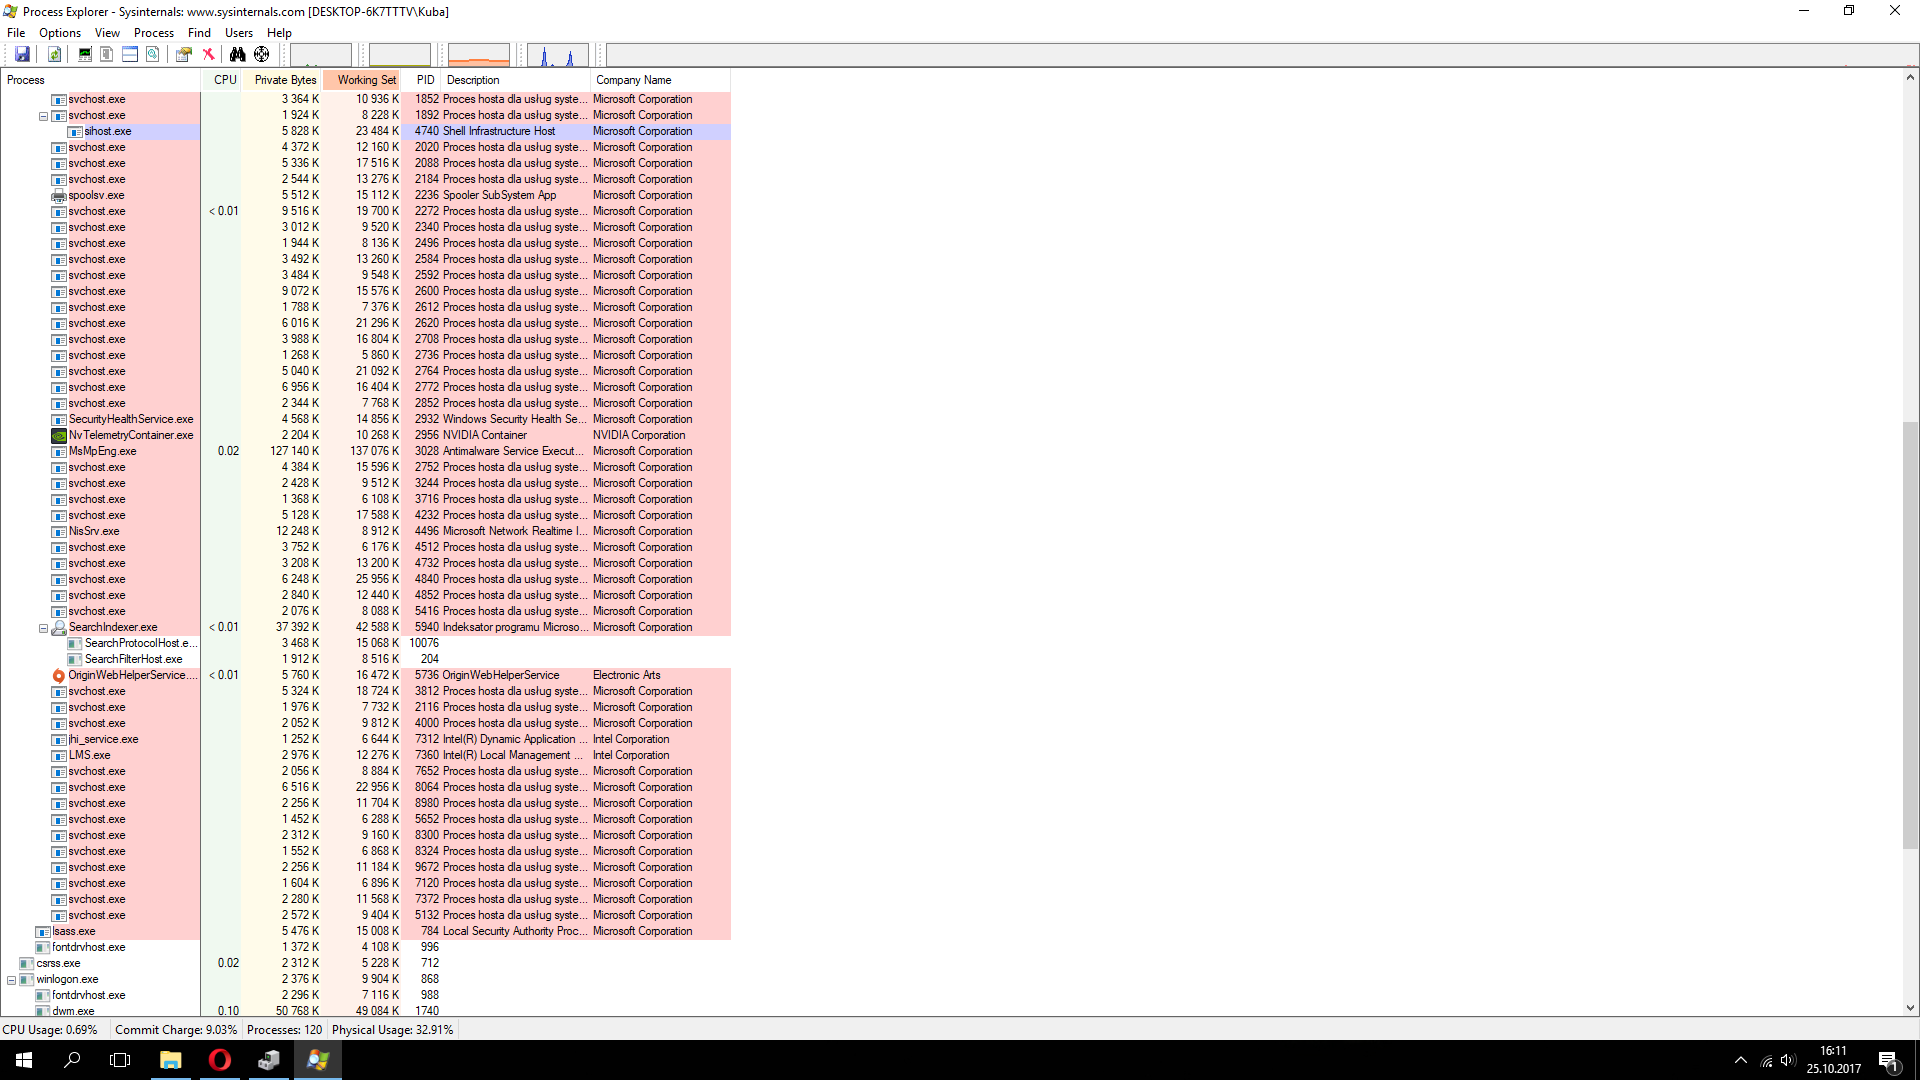Viewport: 1920px width, 1080px height.
Task: Open System Information from the toolbar
Action: (x=85, y=54)
